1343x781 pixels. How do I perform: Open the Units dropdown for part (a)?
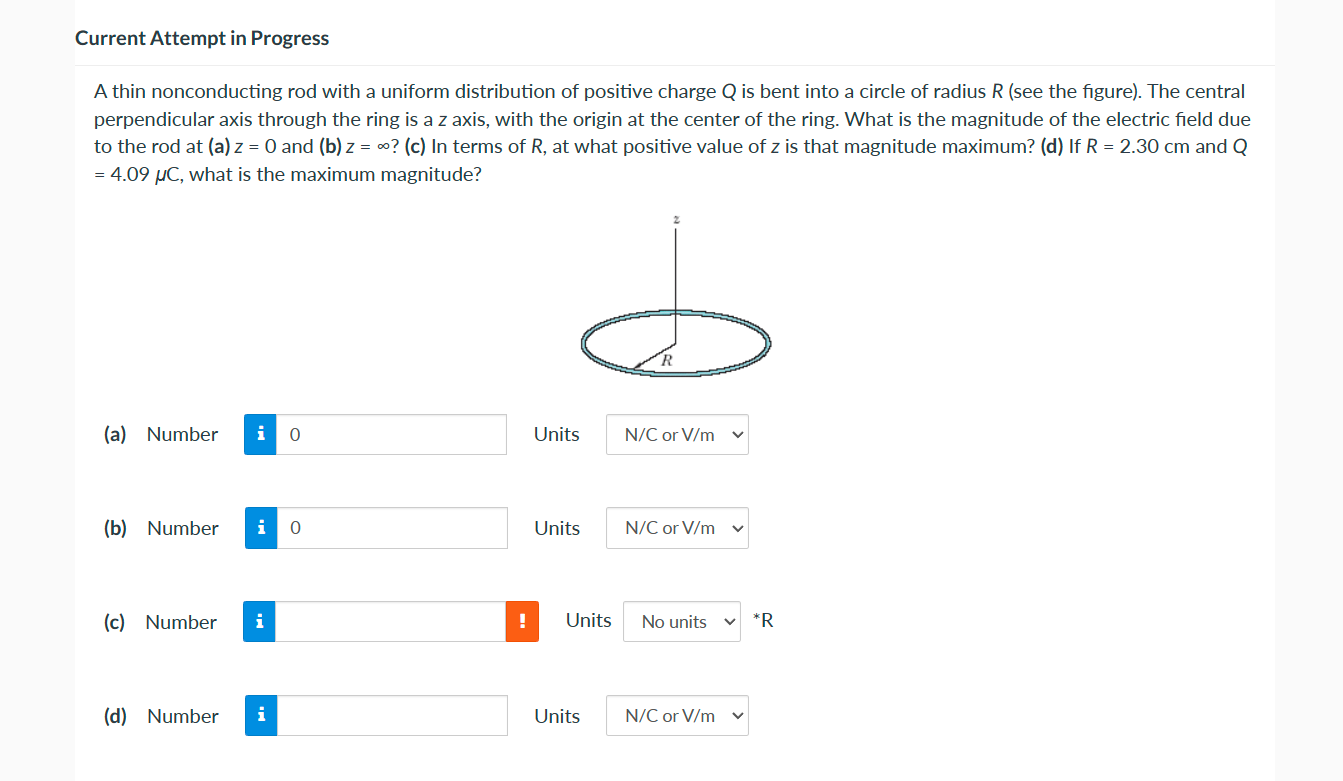(677, 434)
